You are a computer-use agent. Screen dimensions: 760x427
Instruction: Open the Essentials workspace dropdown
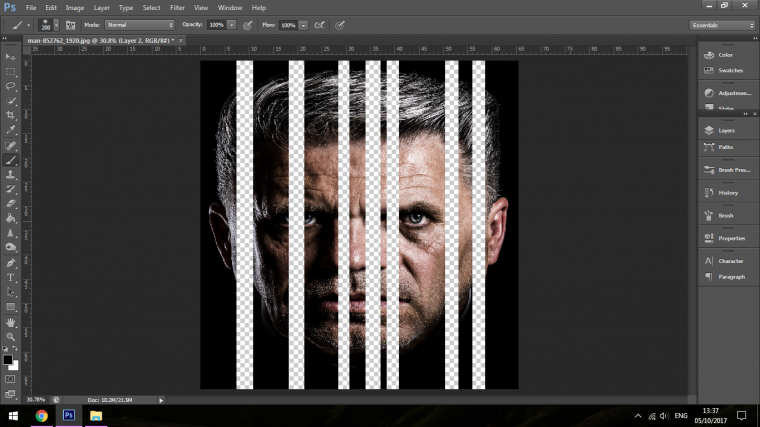pos(722,25)
